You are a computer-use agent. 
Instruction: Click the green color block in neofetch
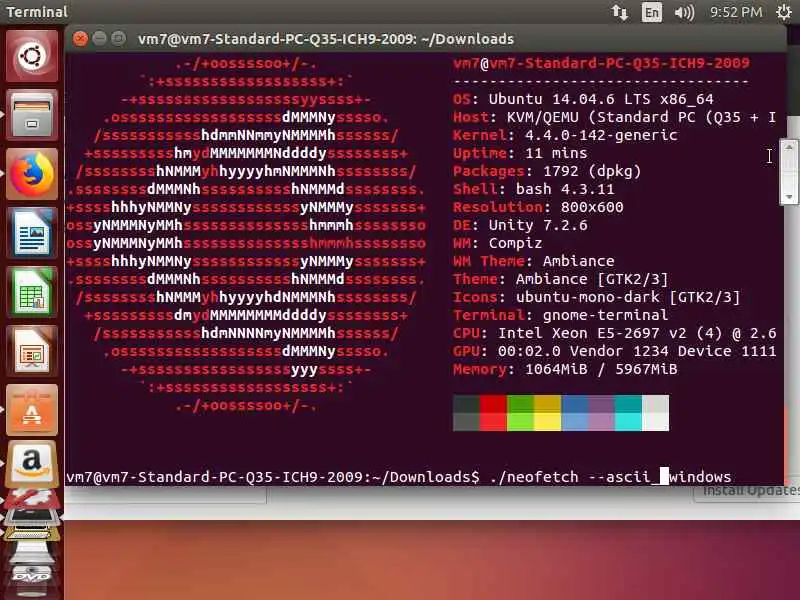(x=520, y=413)
